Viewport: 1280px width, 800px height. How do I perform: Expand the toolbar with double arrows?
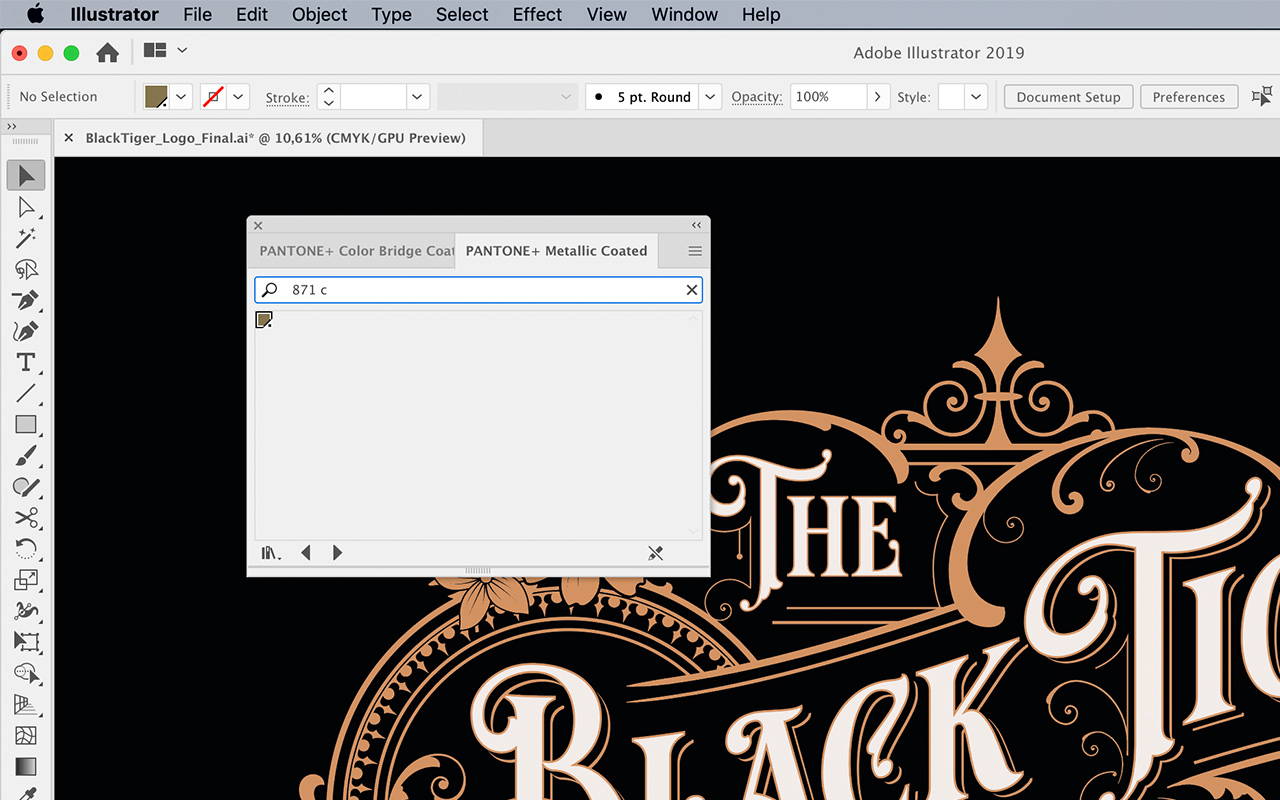[x=12, y=127]
